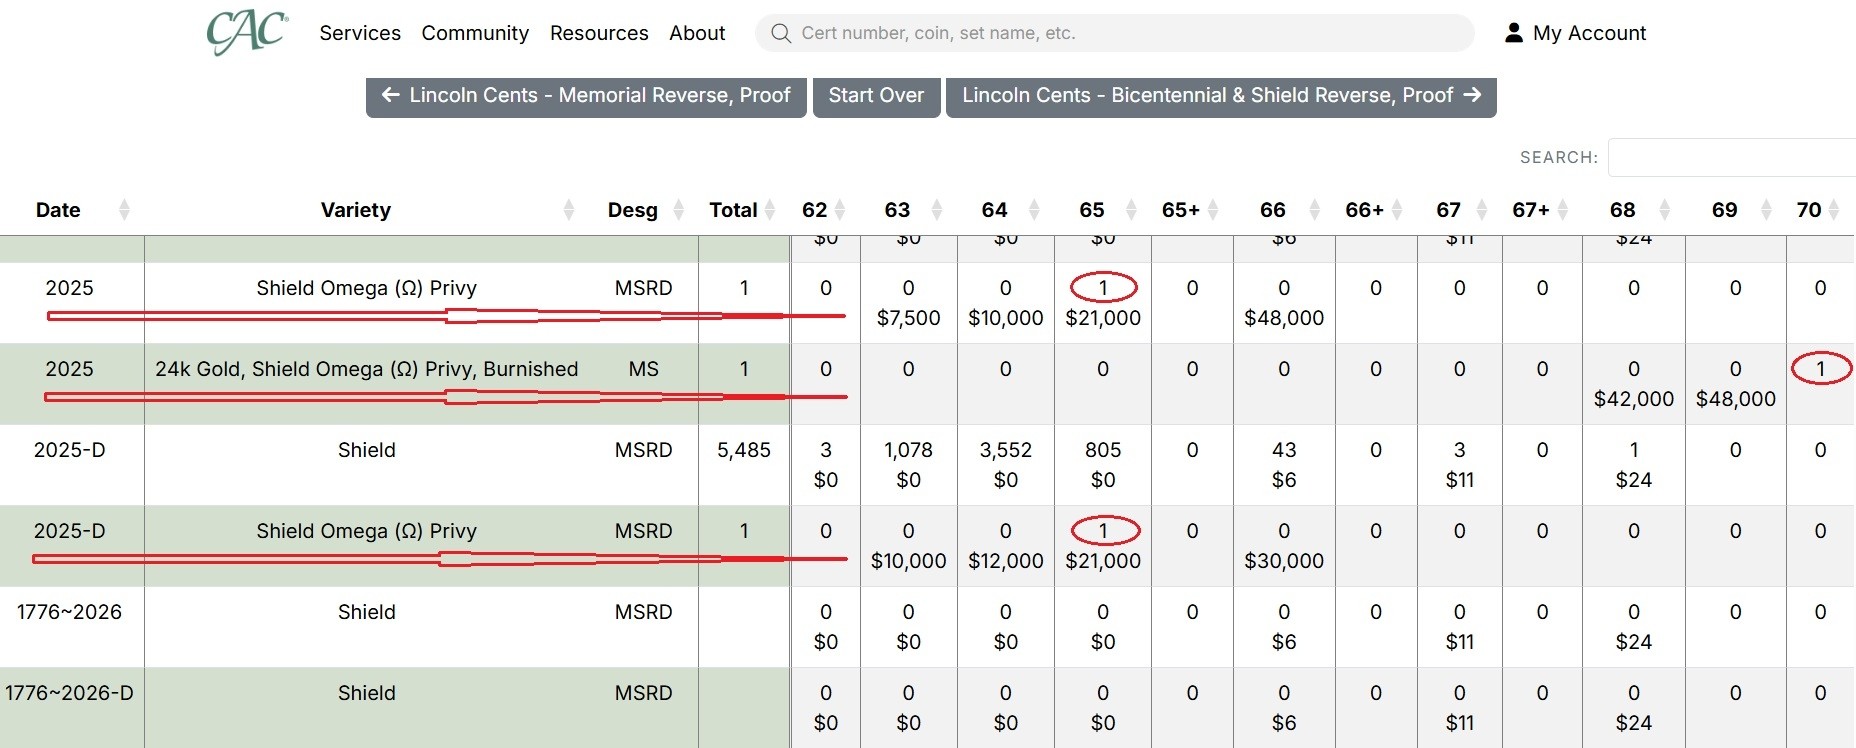Open the Community menu
The width and height of the screenshot is (1856, 748).
pyautogui.click(x=475, y=33)
